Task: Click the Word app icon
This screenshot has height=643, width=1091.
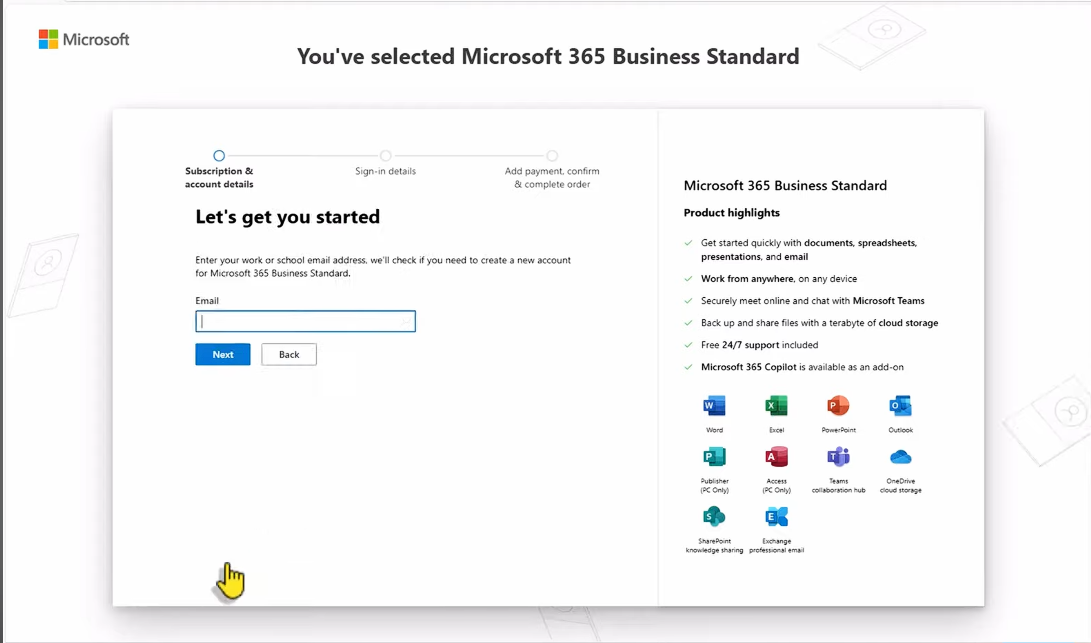Action: tap(714, 406)
